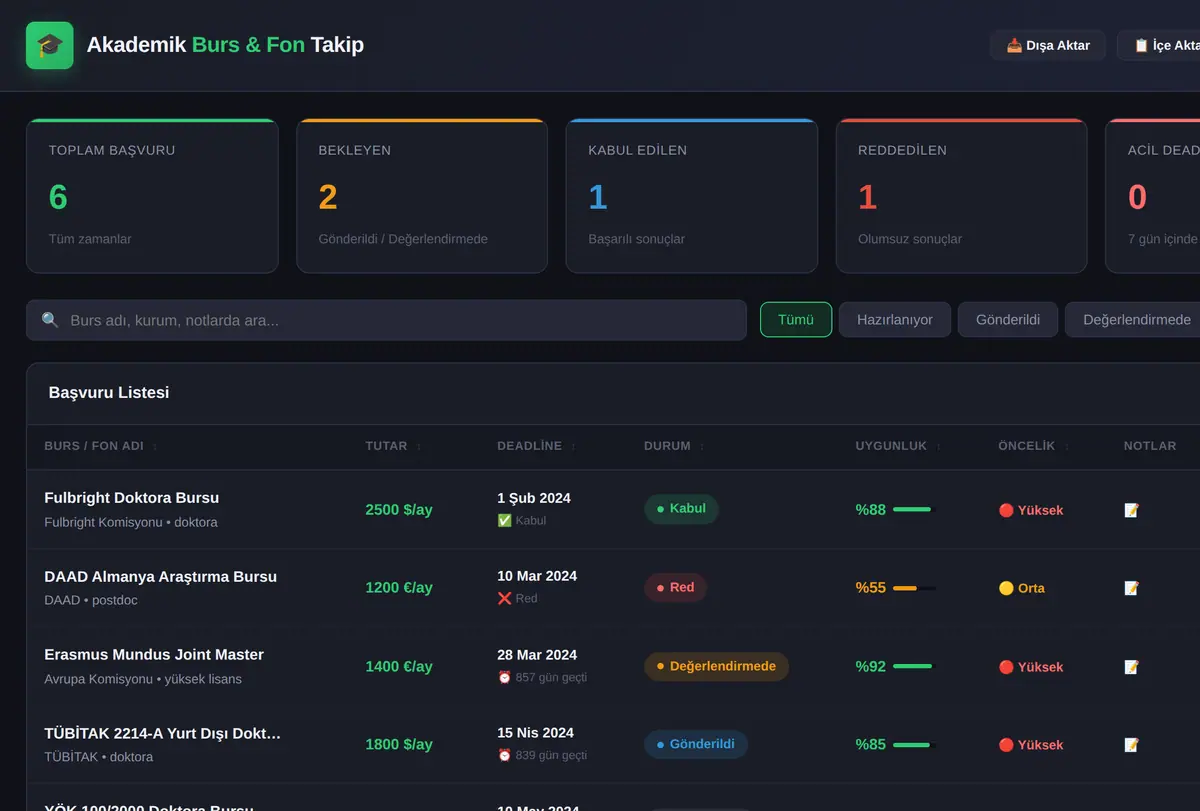Focus the scholarship search input field
1200x811 pixels.
[386, 320]
